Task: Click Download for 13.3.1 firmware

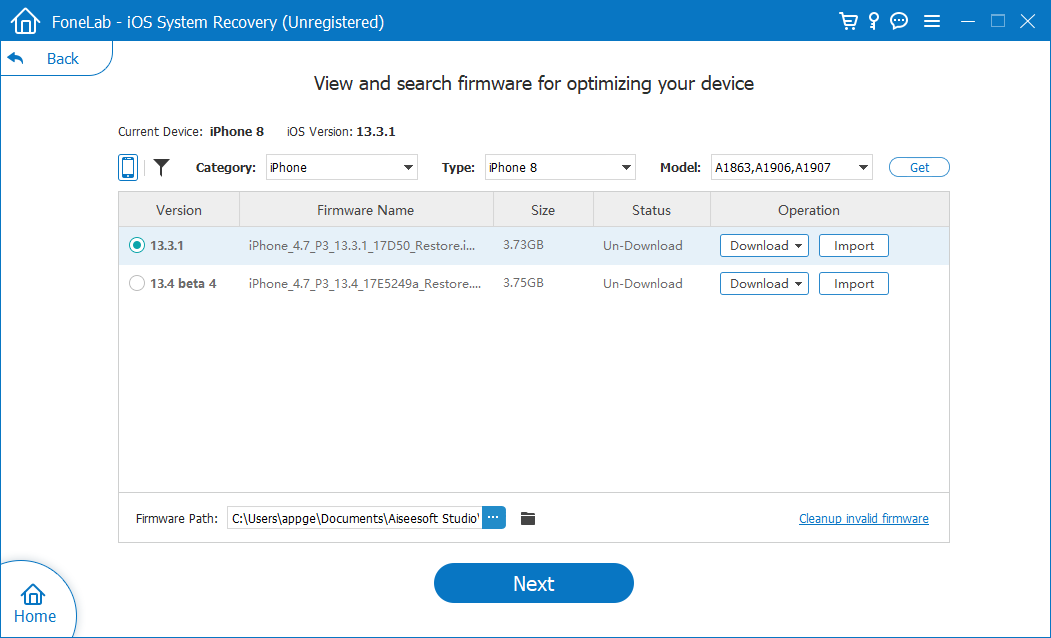Action: (764, 246)
